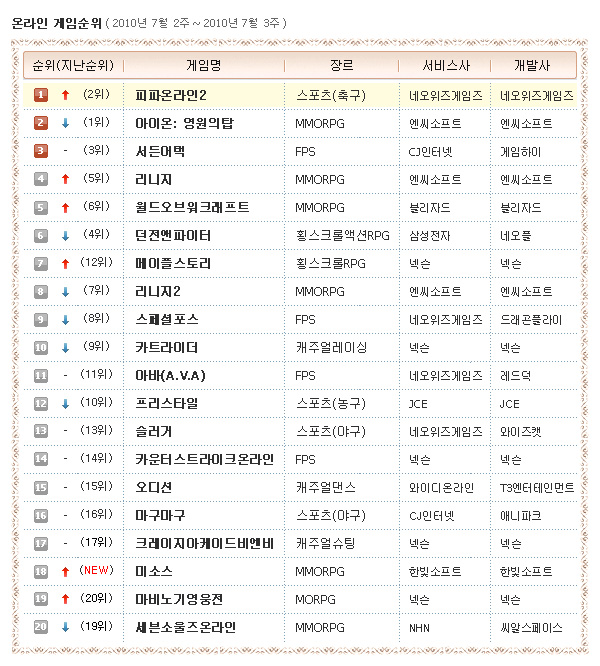Image resolution: width=600 pixels, height=666 pixels.
Task: Click the up arrow in 피파온라인2 row
Action: click(x=65, y=95)
